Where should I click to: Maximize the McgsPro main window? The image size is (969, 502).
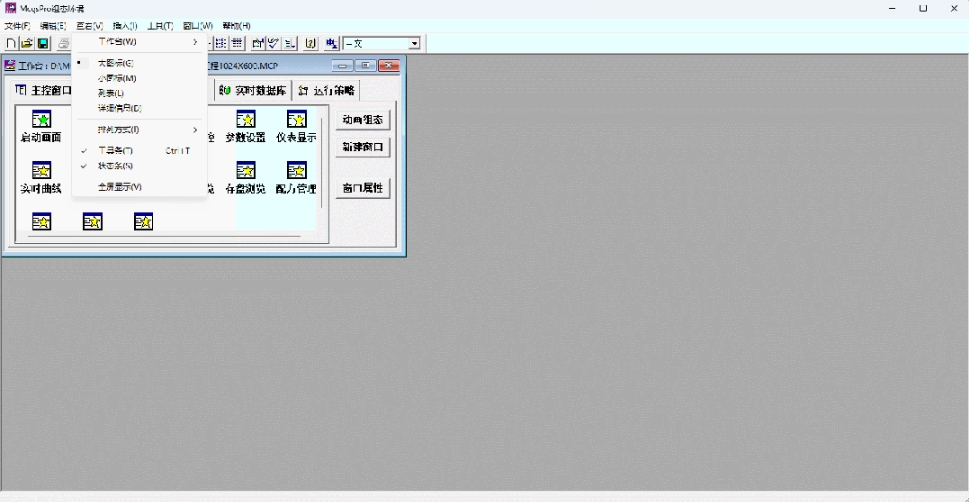point(923,9)
